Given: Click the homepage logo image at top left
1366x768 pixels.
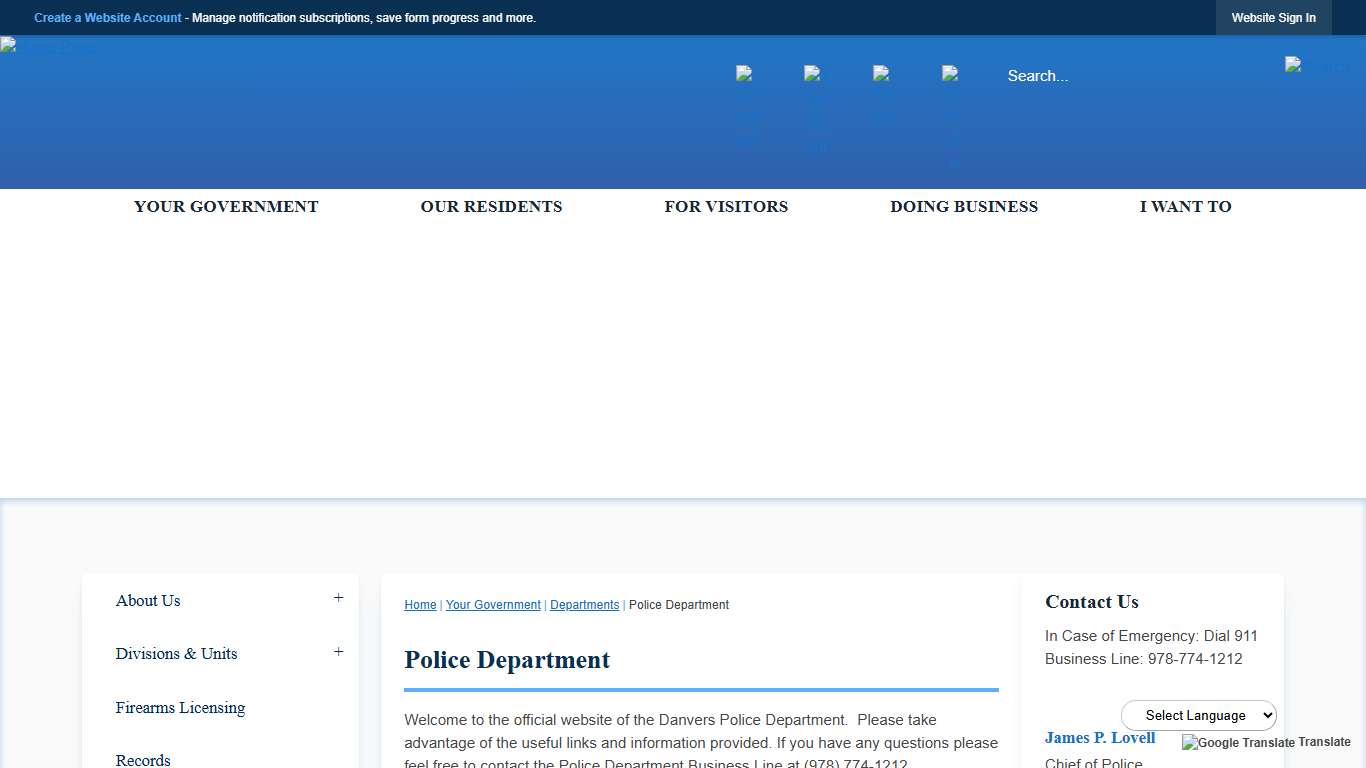Looking at the screenshot, I should (x=48, y=46).
